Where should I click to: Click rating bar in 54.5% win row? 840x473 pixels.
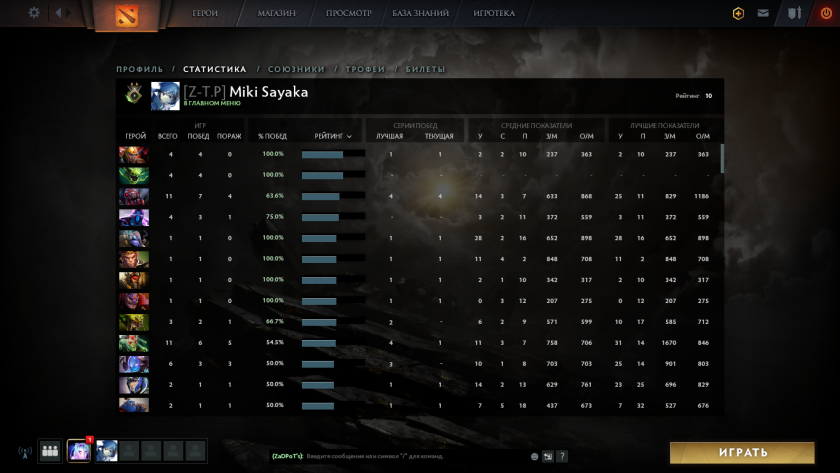tap(333, 343)
